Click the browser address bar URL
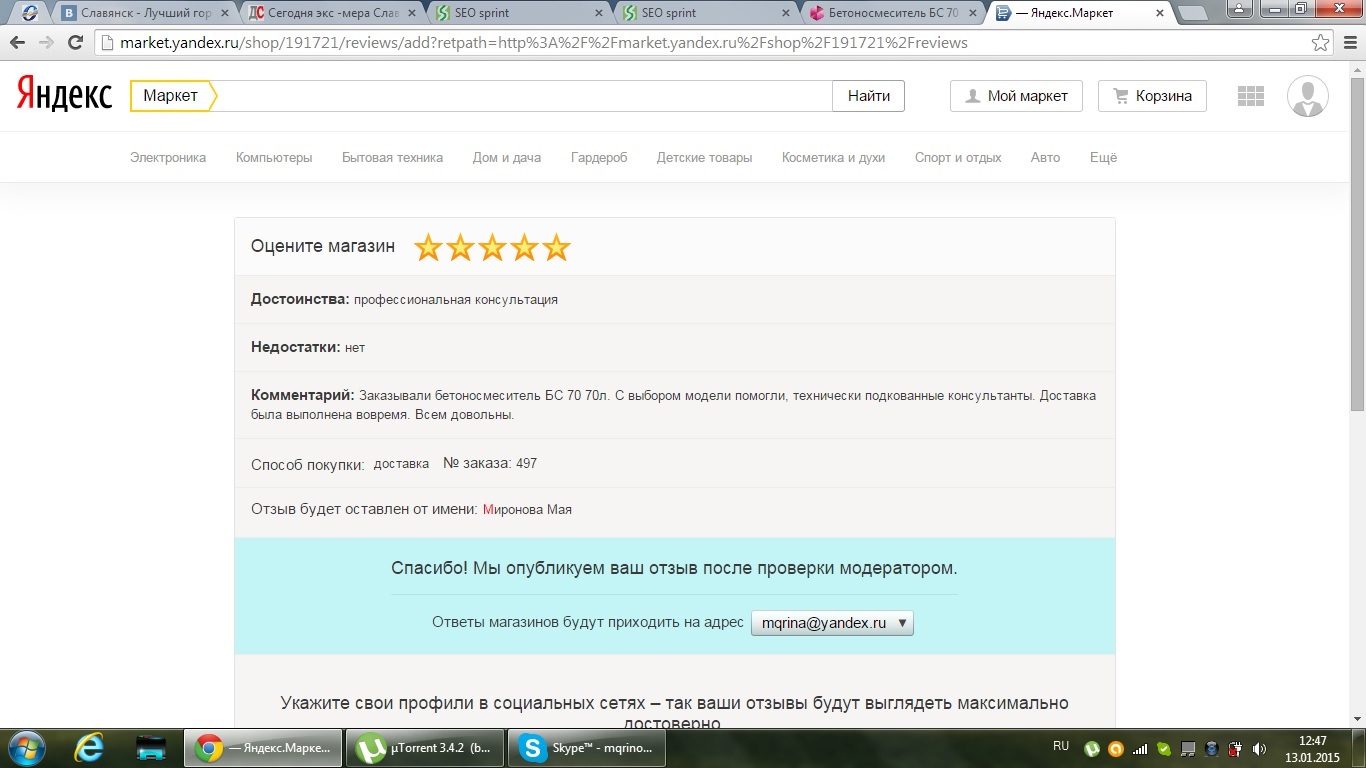 pyautogui.click(x=544, y=43)
